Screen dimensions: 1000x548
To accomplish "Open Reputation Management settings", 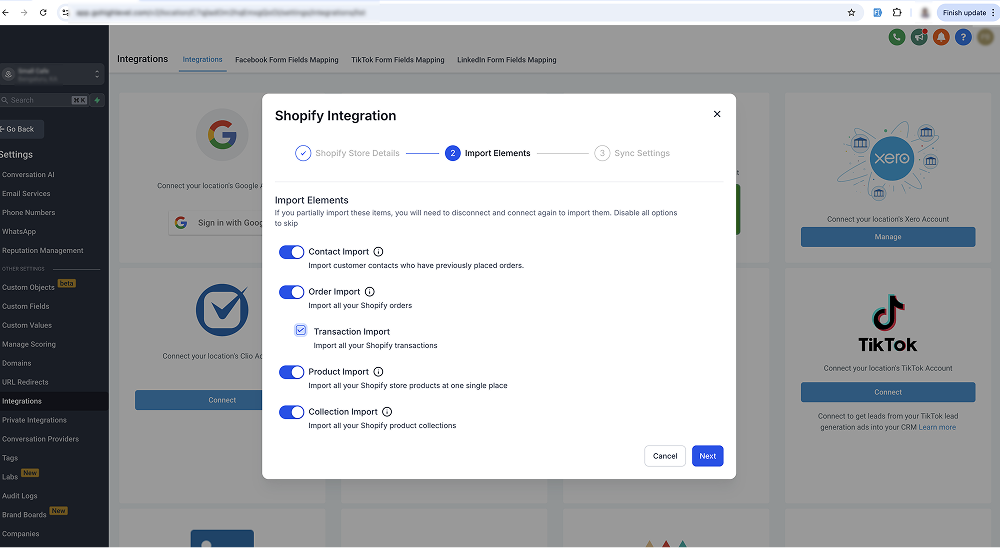I will click(43, 251).
